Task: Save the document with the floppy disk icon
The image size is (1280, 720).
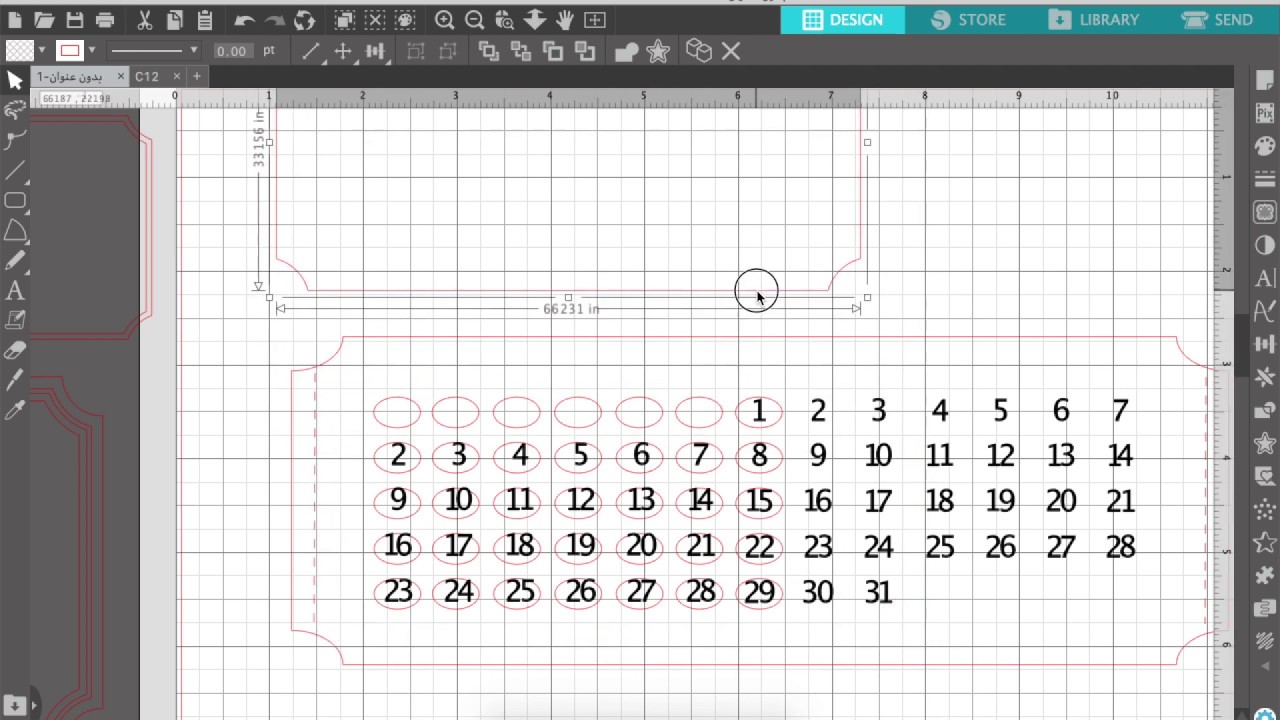Action: click(x=75, y=19)
